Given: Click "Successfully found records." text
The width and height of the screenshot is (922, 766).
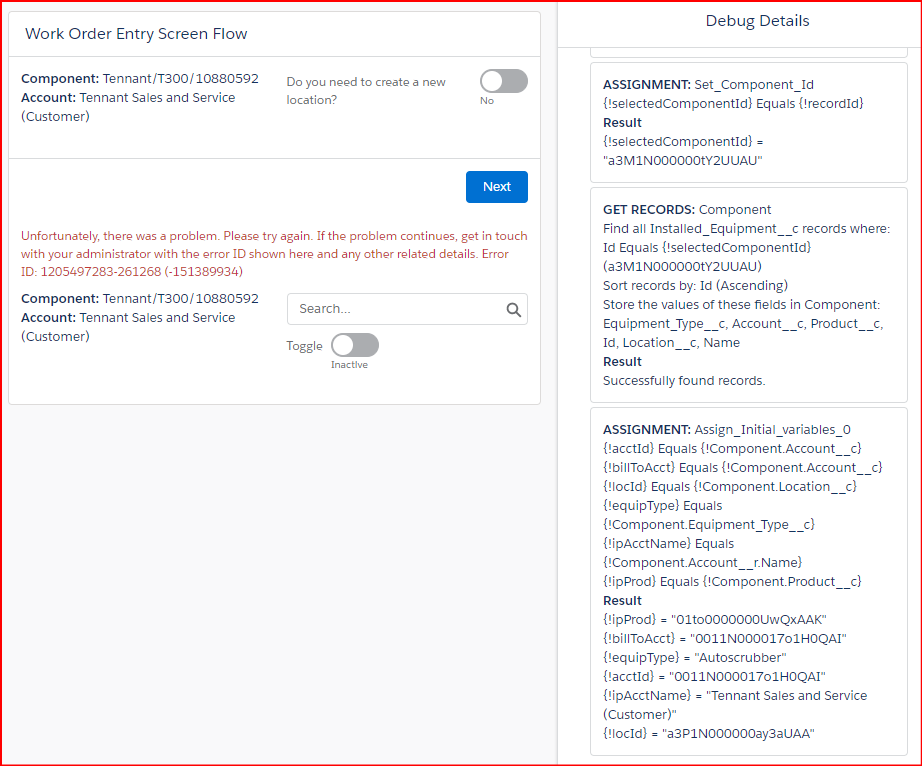Looking at the screenshot, I should pyautogui.click(x=684, y=381).
